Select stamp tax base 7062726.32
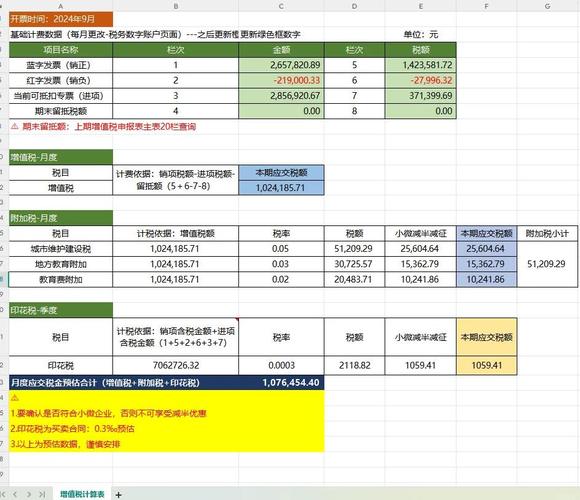Screen dimensions: 580x500 176,365
